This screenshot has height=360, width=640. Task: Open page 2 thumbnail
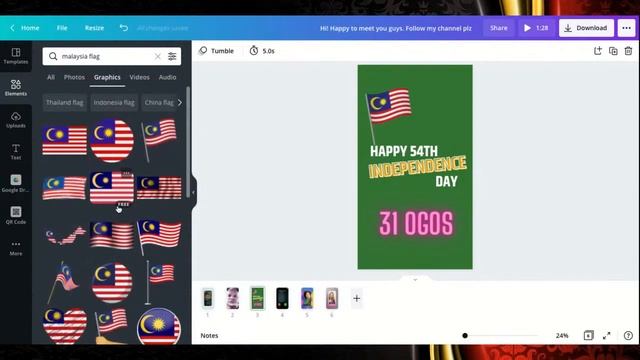[233, 298]
